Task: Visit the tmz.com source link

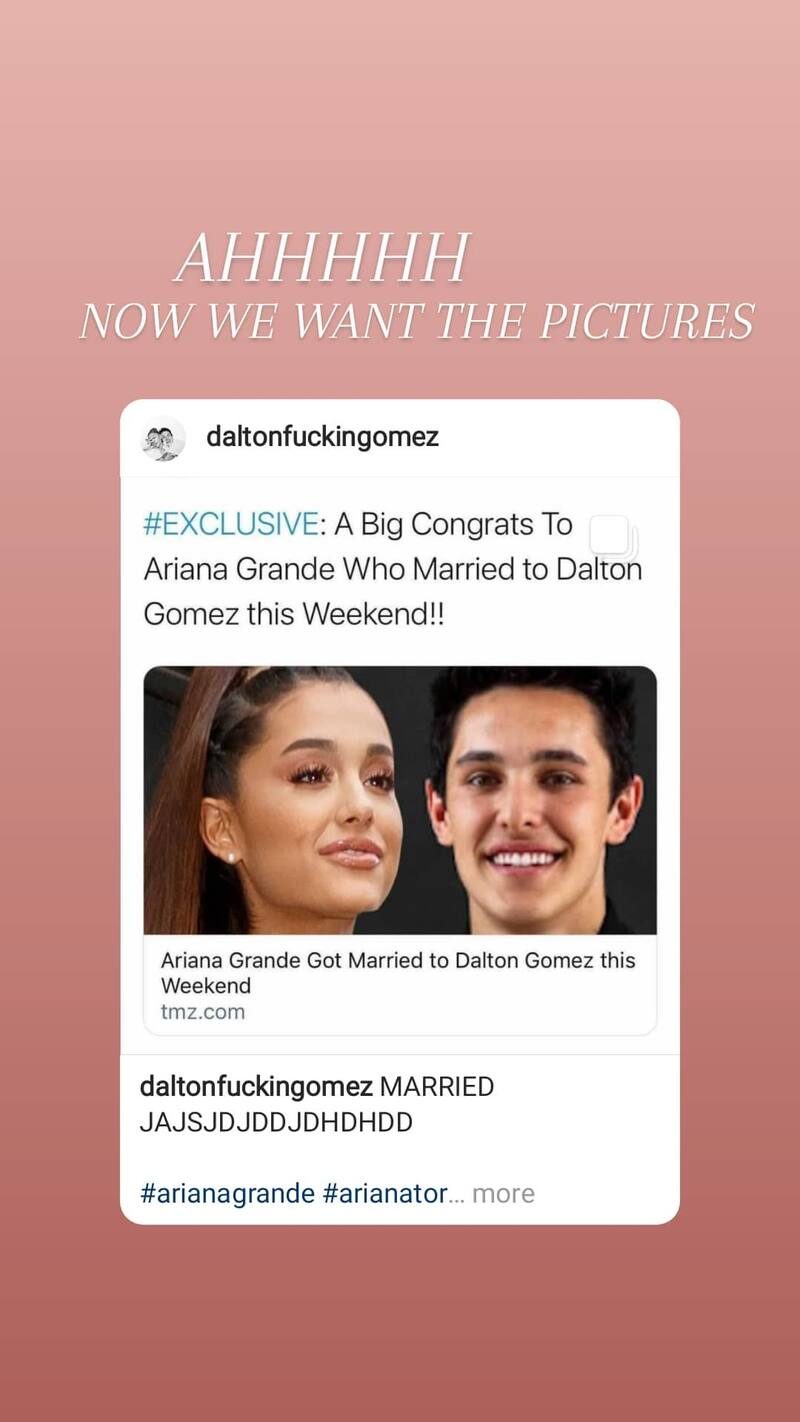Action: tap(203, 1012)
